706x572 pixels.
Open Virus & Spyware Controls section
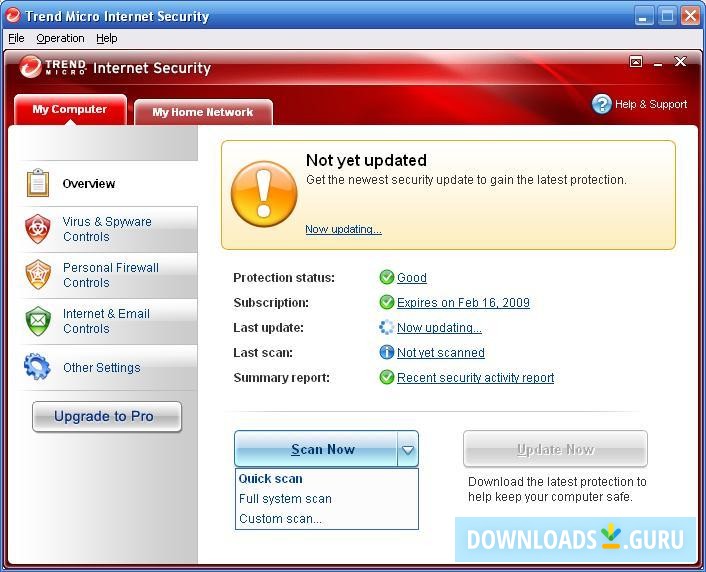click(109, 229)
